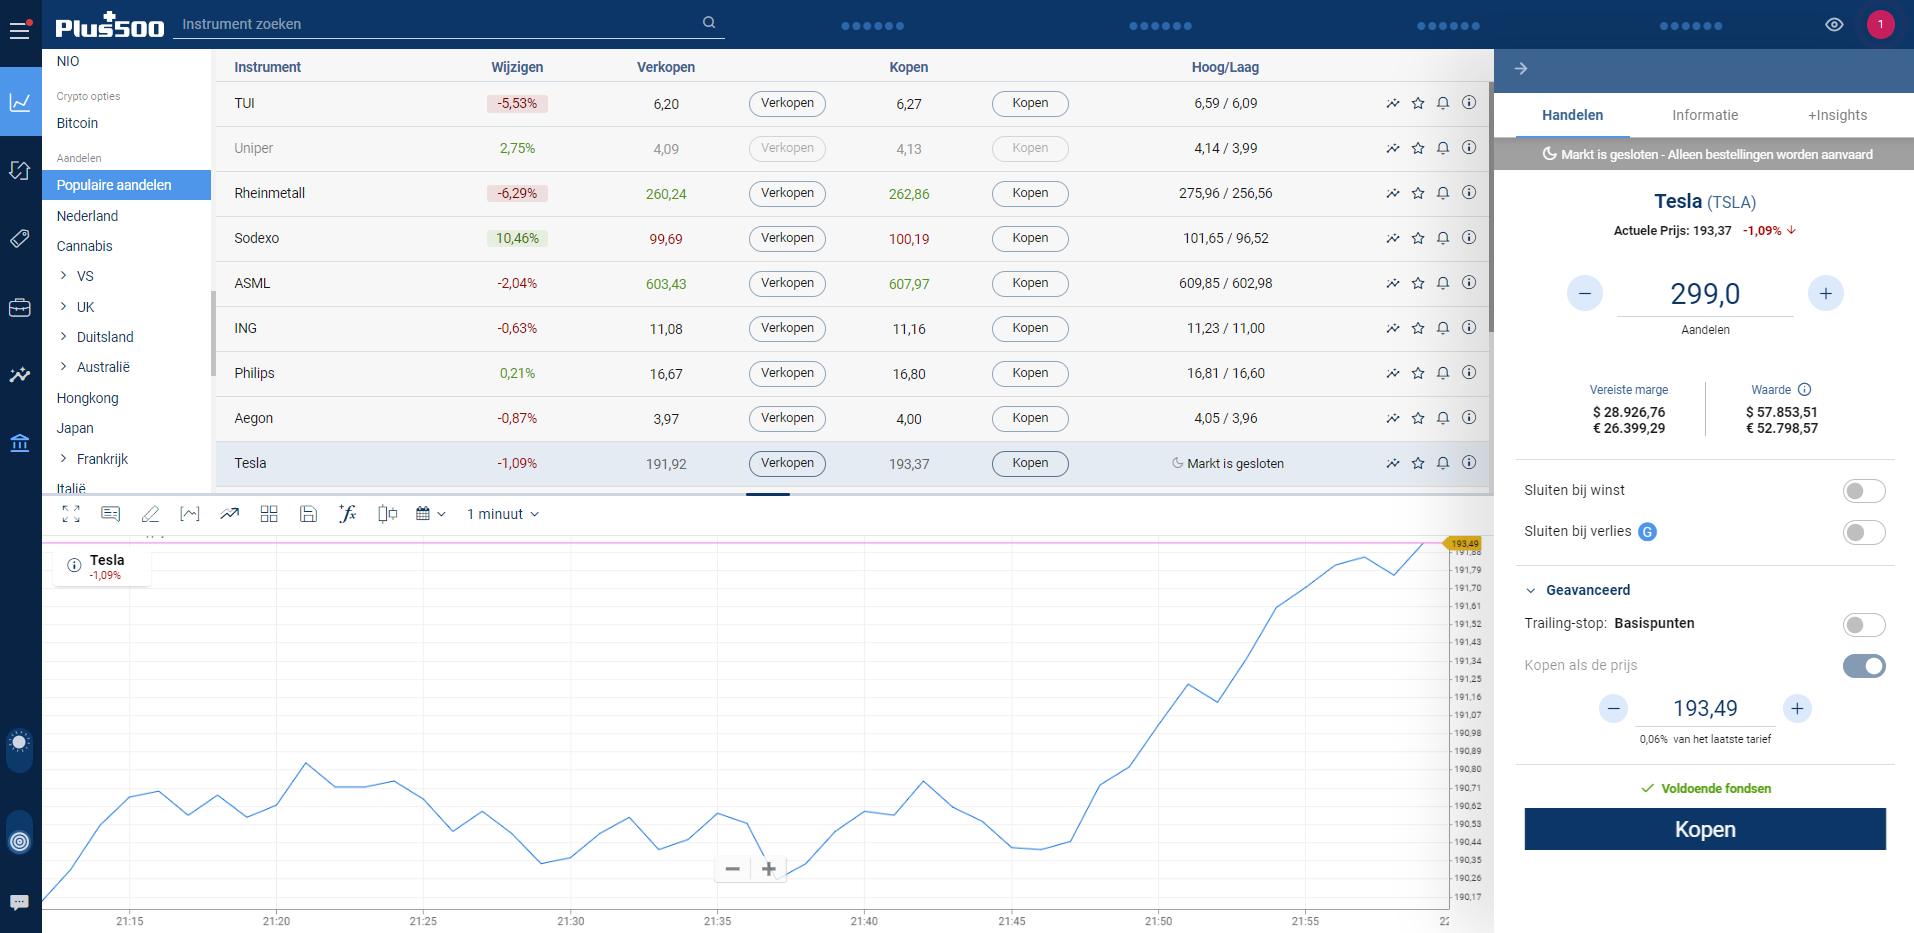Select the chart drawing pencil tool

[x=150, y=514]
